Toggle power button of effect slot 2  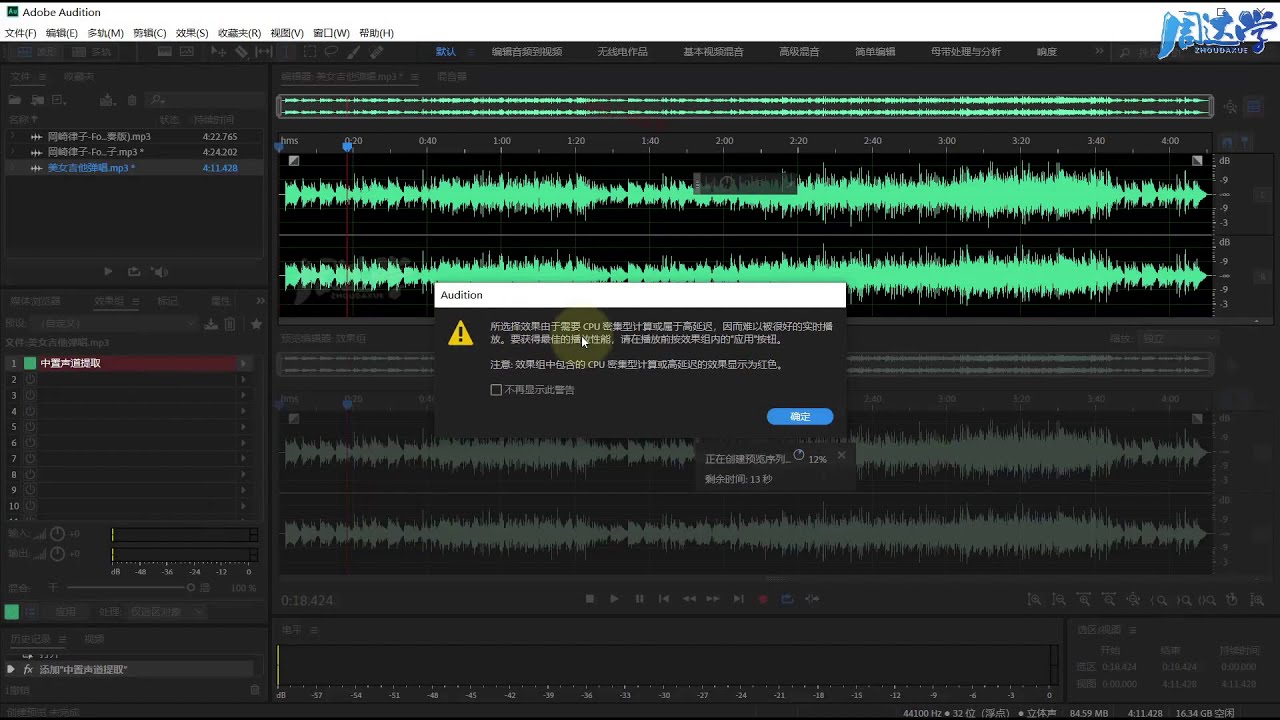click(30, 379)
